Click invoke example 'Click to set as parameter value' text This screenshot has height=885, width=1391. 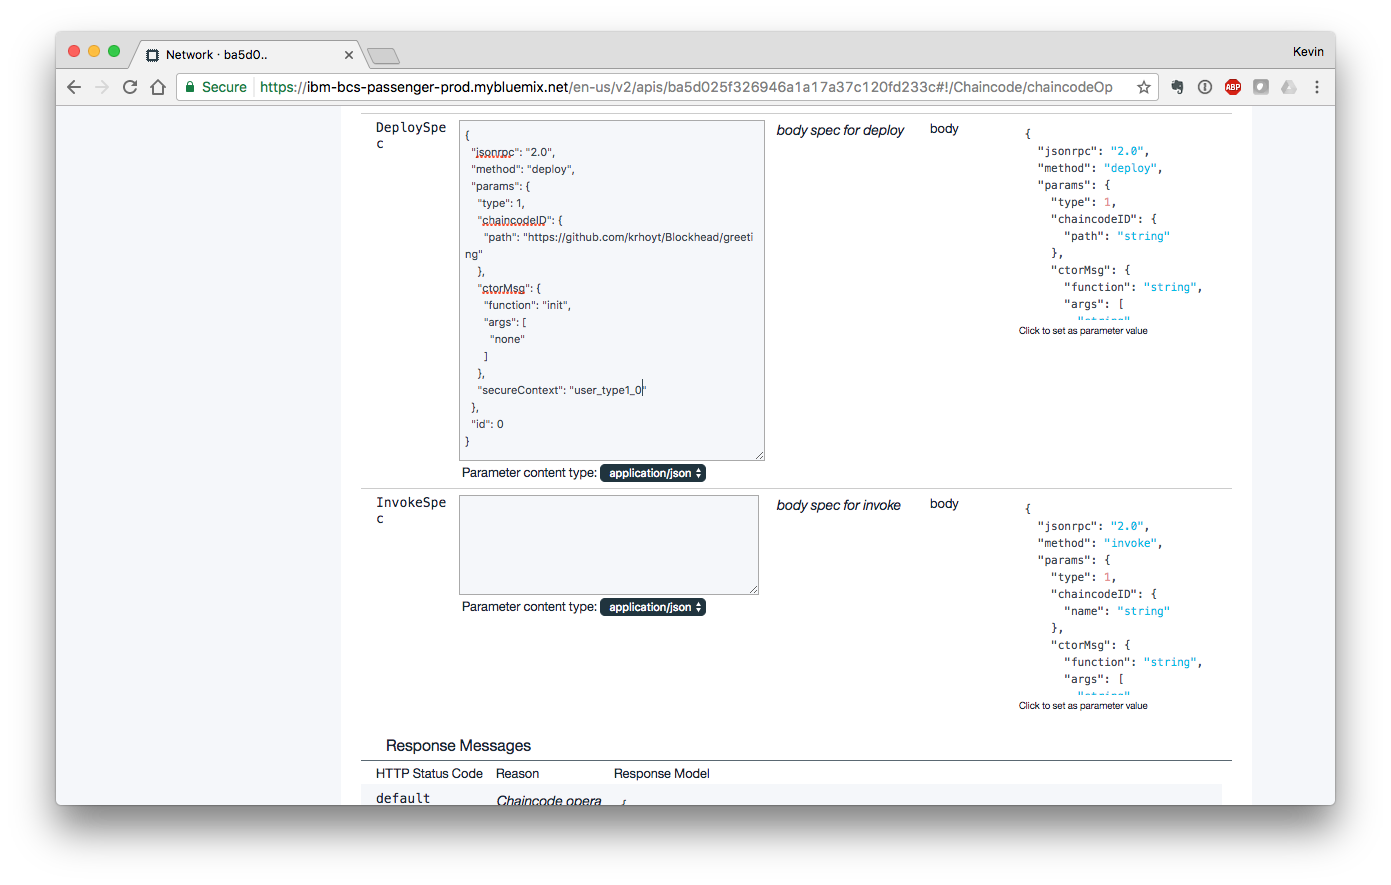click(1083, 706)
